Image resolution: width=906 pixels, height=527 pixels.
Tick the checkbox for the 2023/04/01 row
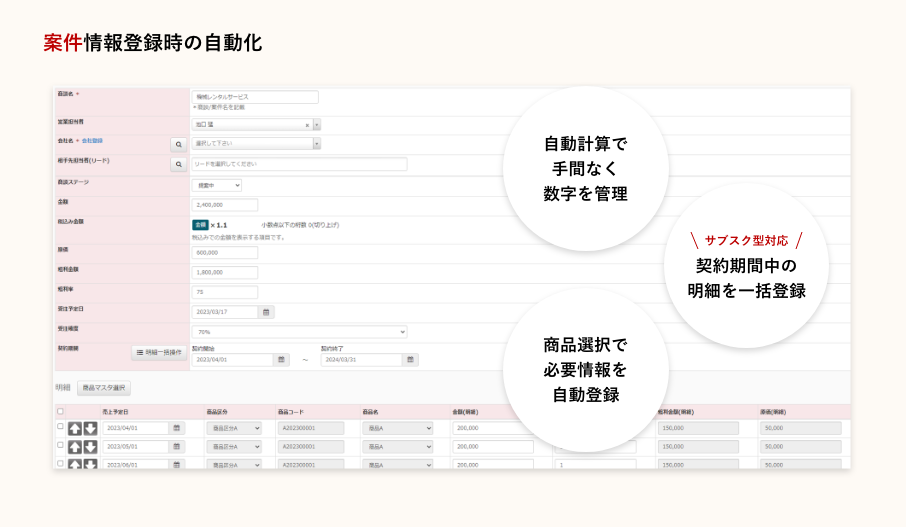[60, 427]
